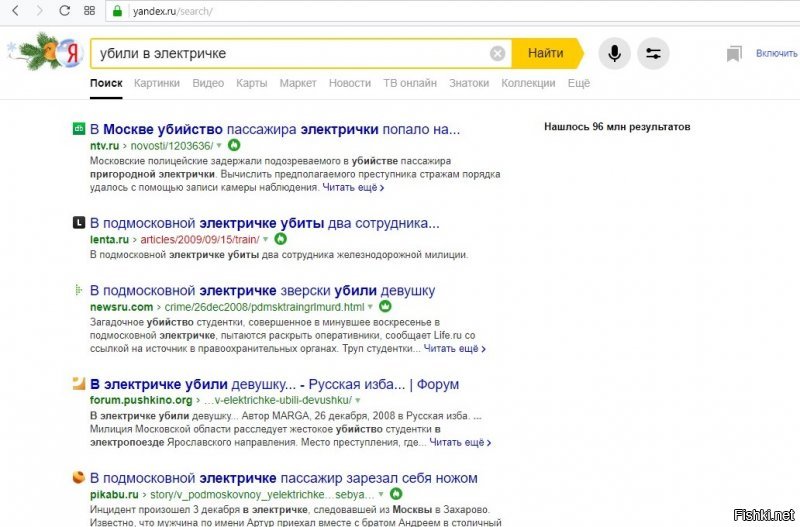Viewport: 800px width, 527px height.
Task: Click the Yandex logo
Action: (x=73, y=53)
